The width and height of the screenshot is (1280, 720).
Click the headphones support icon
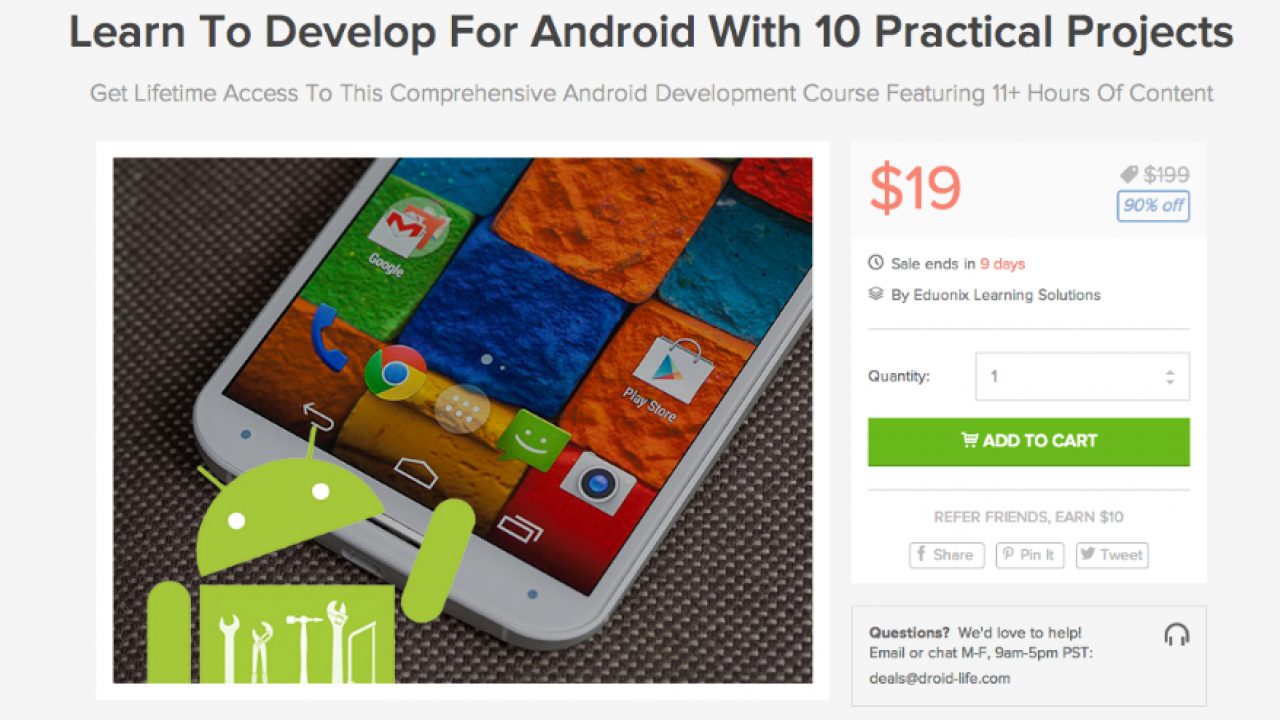[1177, 634]
